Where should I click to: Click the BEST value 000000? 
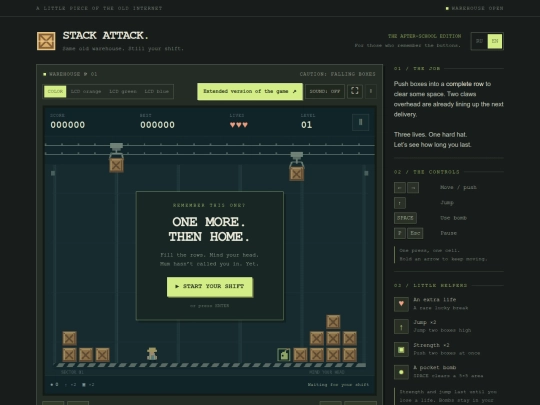click(x=157, y=125)
